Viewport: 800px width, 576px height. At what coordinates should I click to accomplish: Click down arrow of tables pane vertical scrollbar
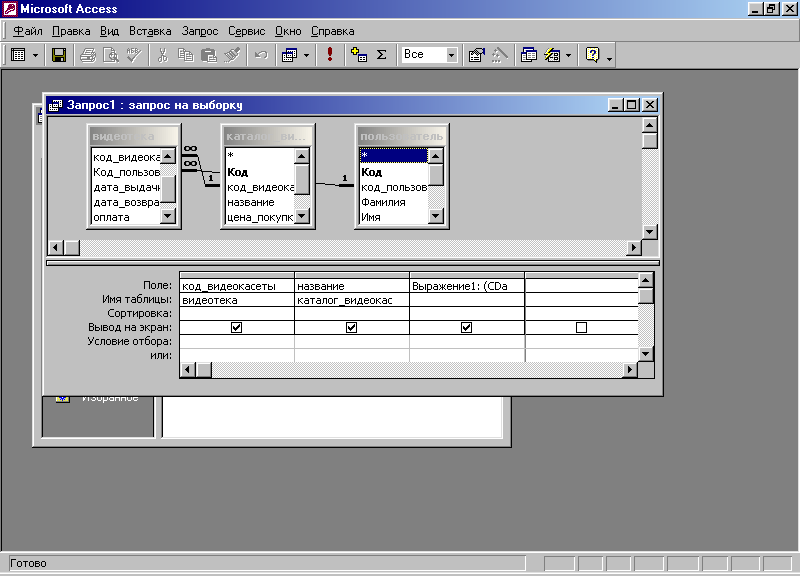pyautogui.click(x=649, y=232)
